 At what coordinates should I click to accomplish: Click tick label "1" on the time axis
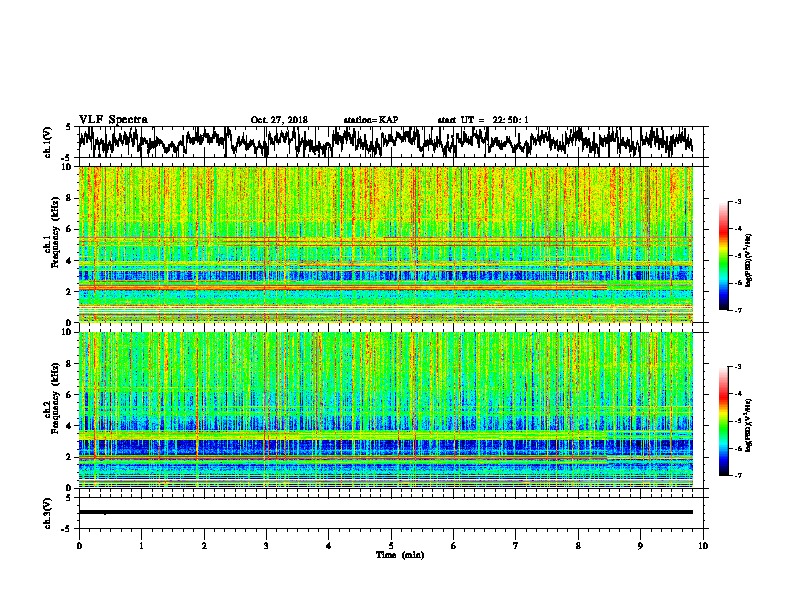(x=141, y=545)
